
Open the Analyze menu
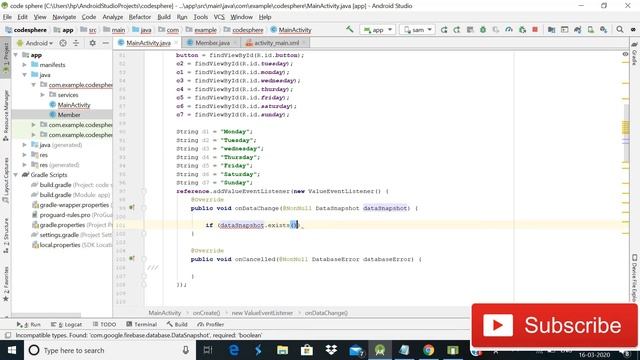tap(113, 17)
